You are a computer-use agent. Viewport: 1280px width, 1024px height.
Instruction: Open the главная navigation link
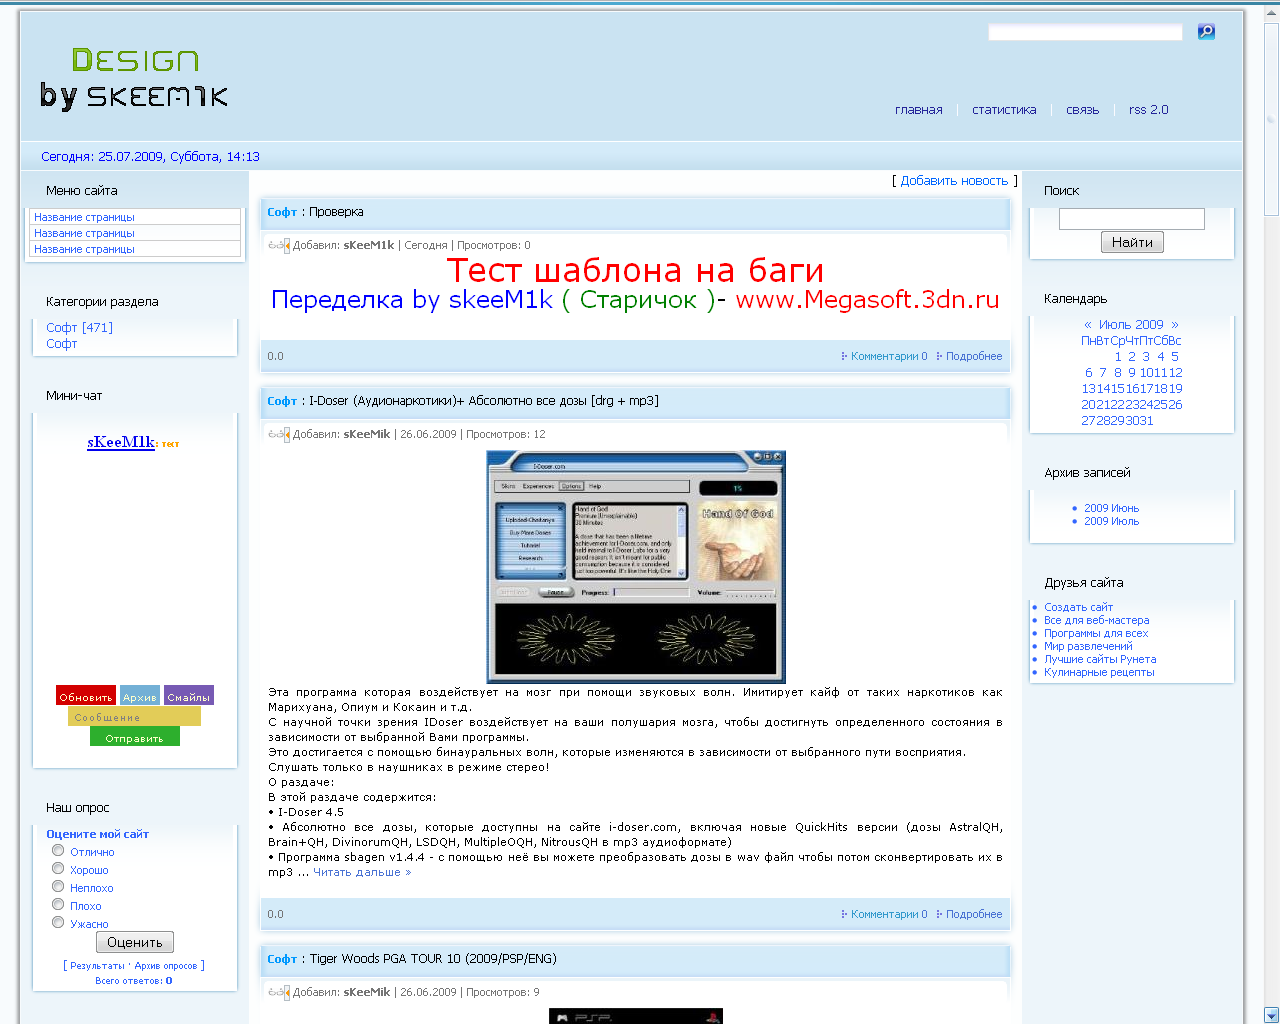click(x=918, y=110)
